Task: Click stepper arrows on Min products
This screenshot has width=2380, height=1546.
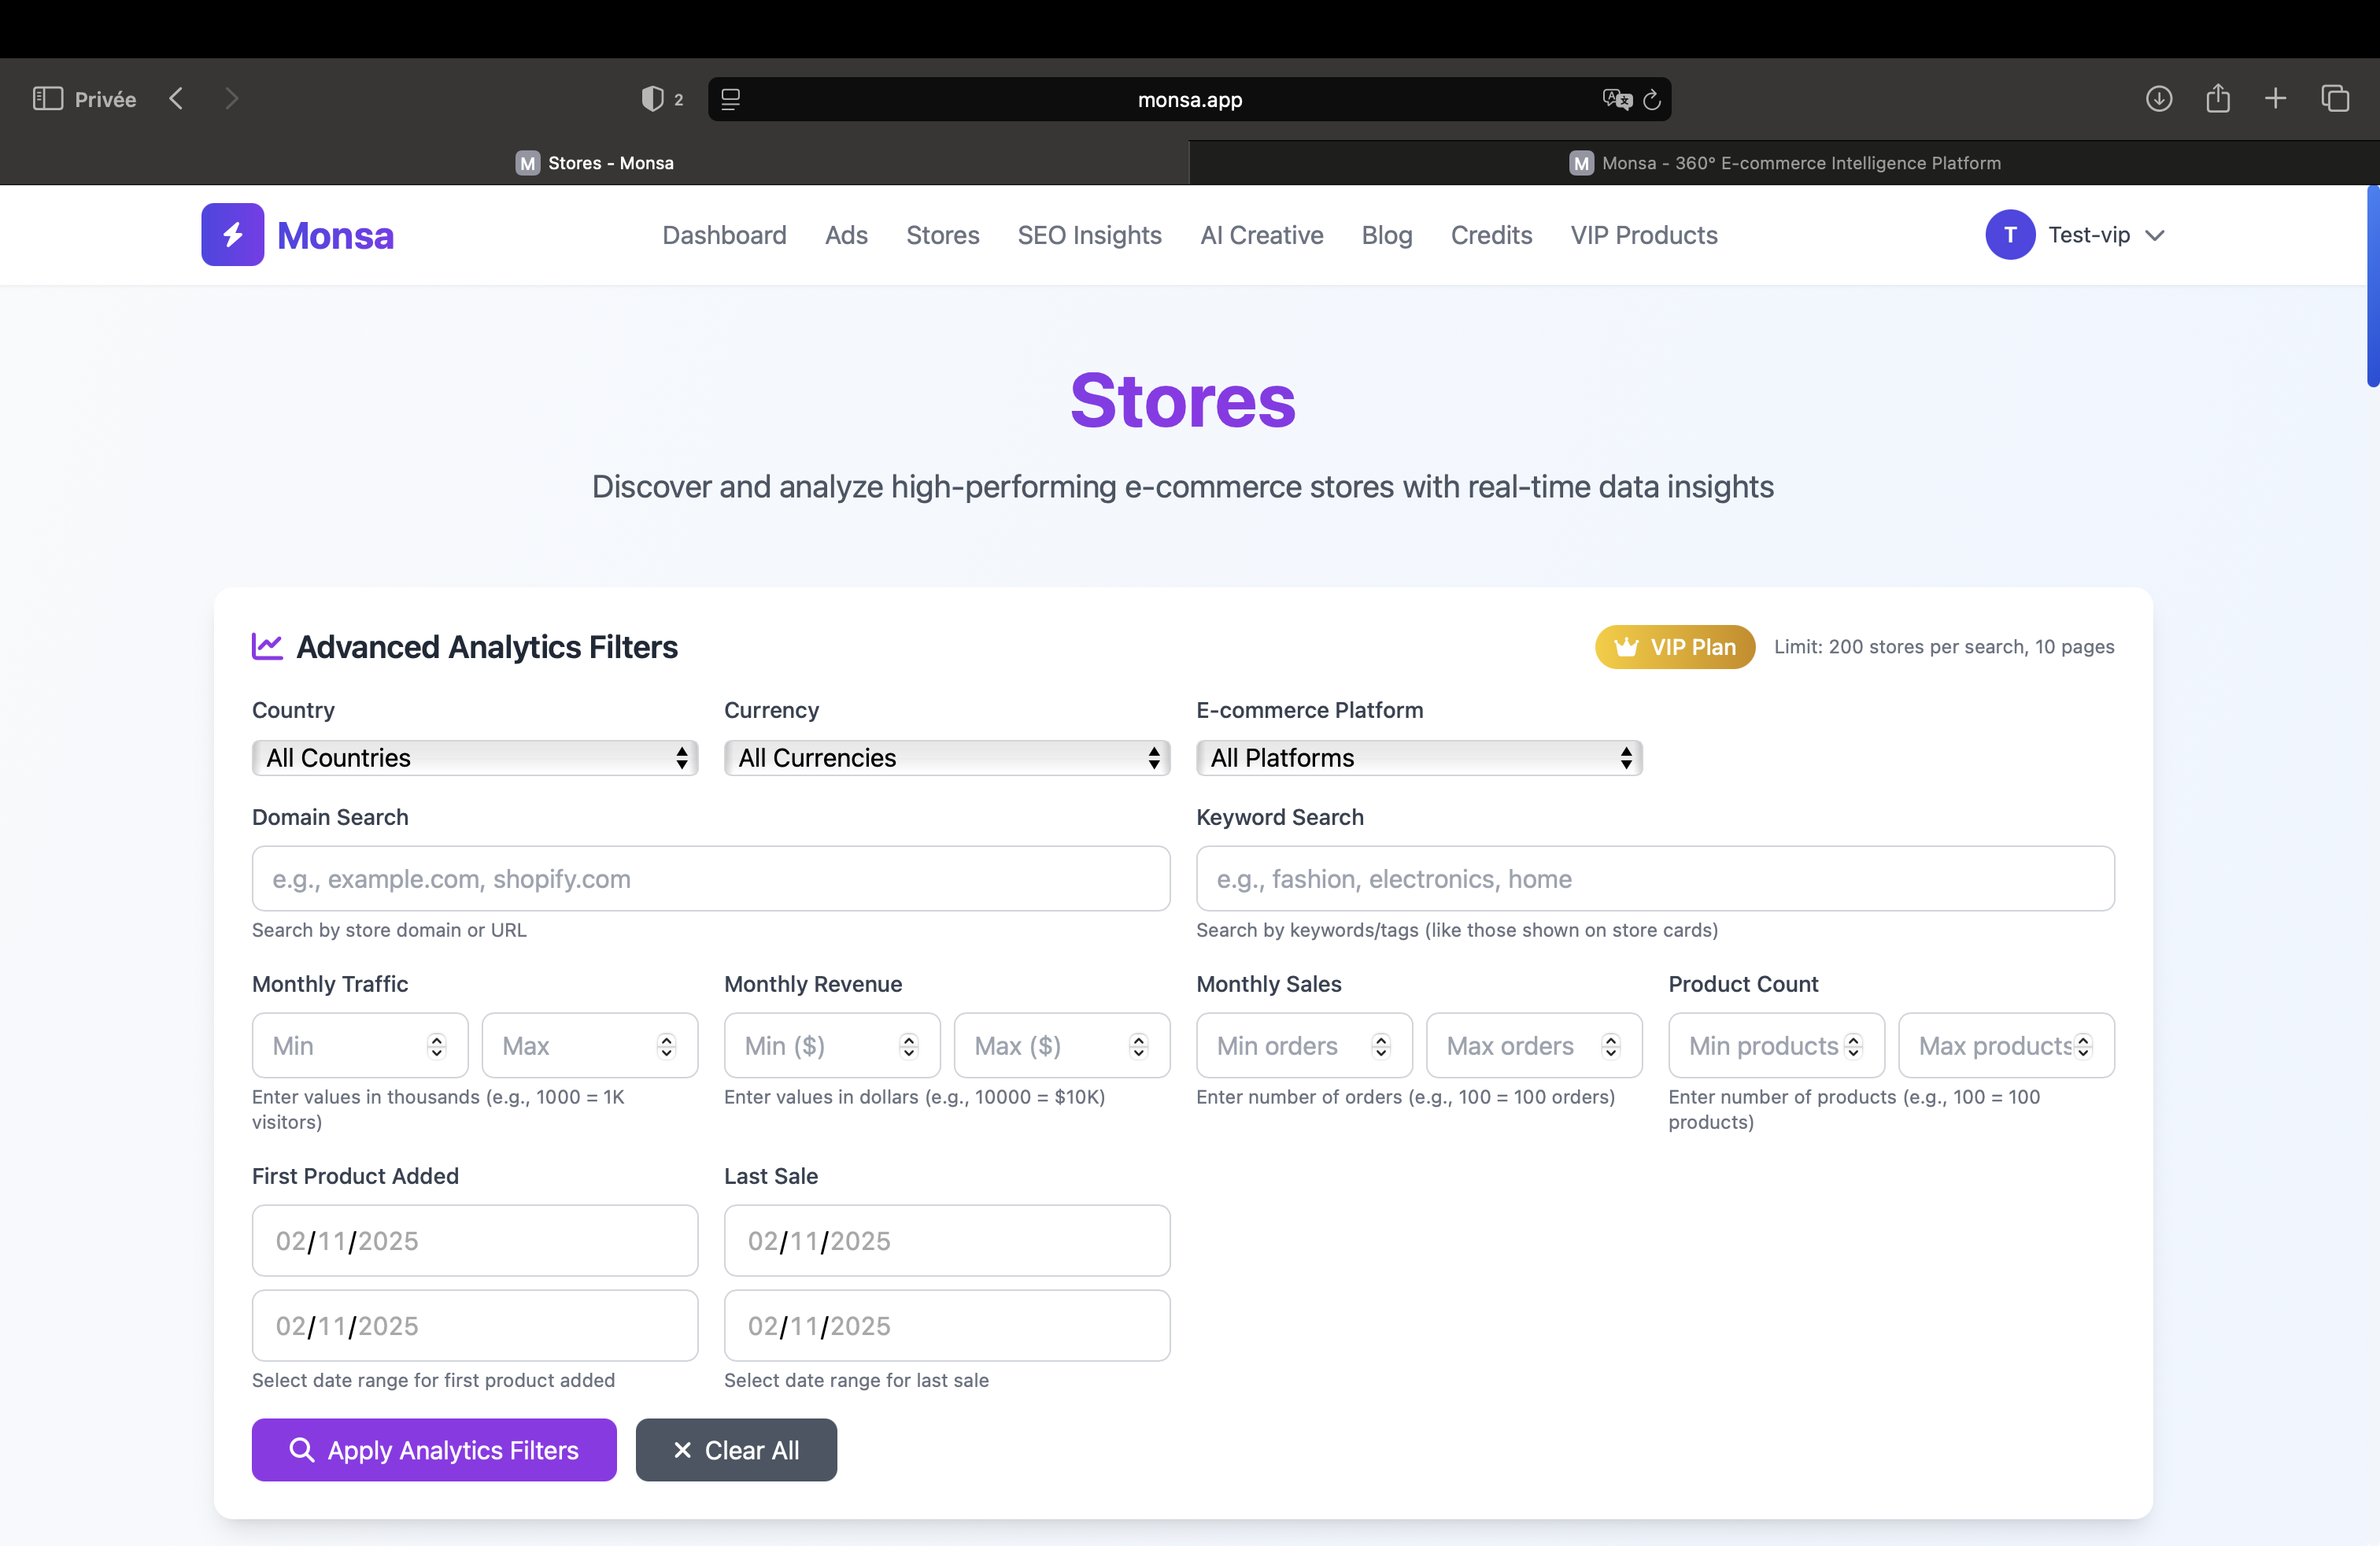Action: click(x=1854, y=1046)
